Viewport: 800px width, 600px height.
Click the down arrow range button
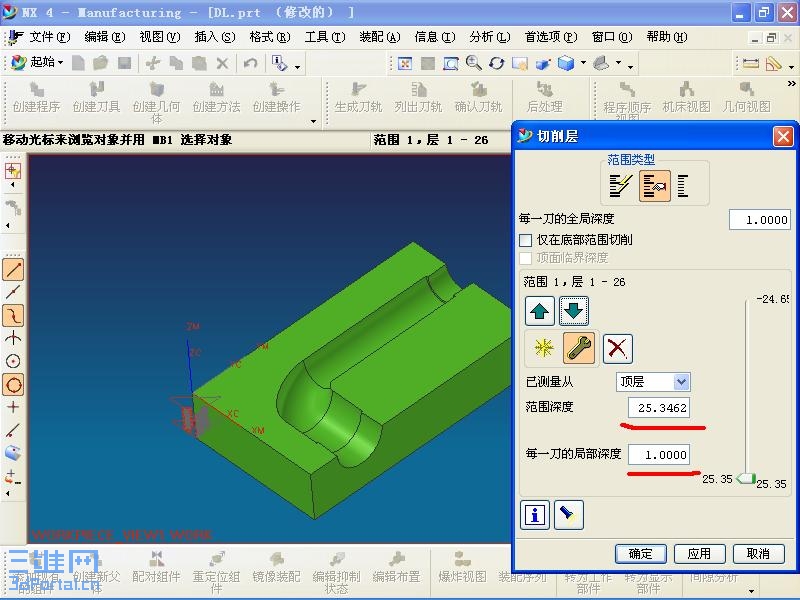[x=574, y=311]
